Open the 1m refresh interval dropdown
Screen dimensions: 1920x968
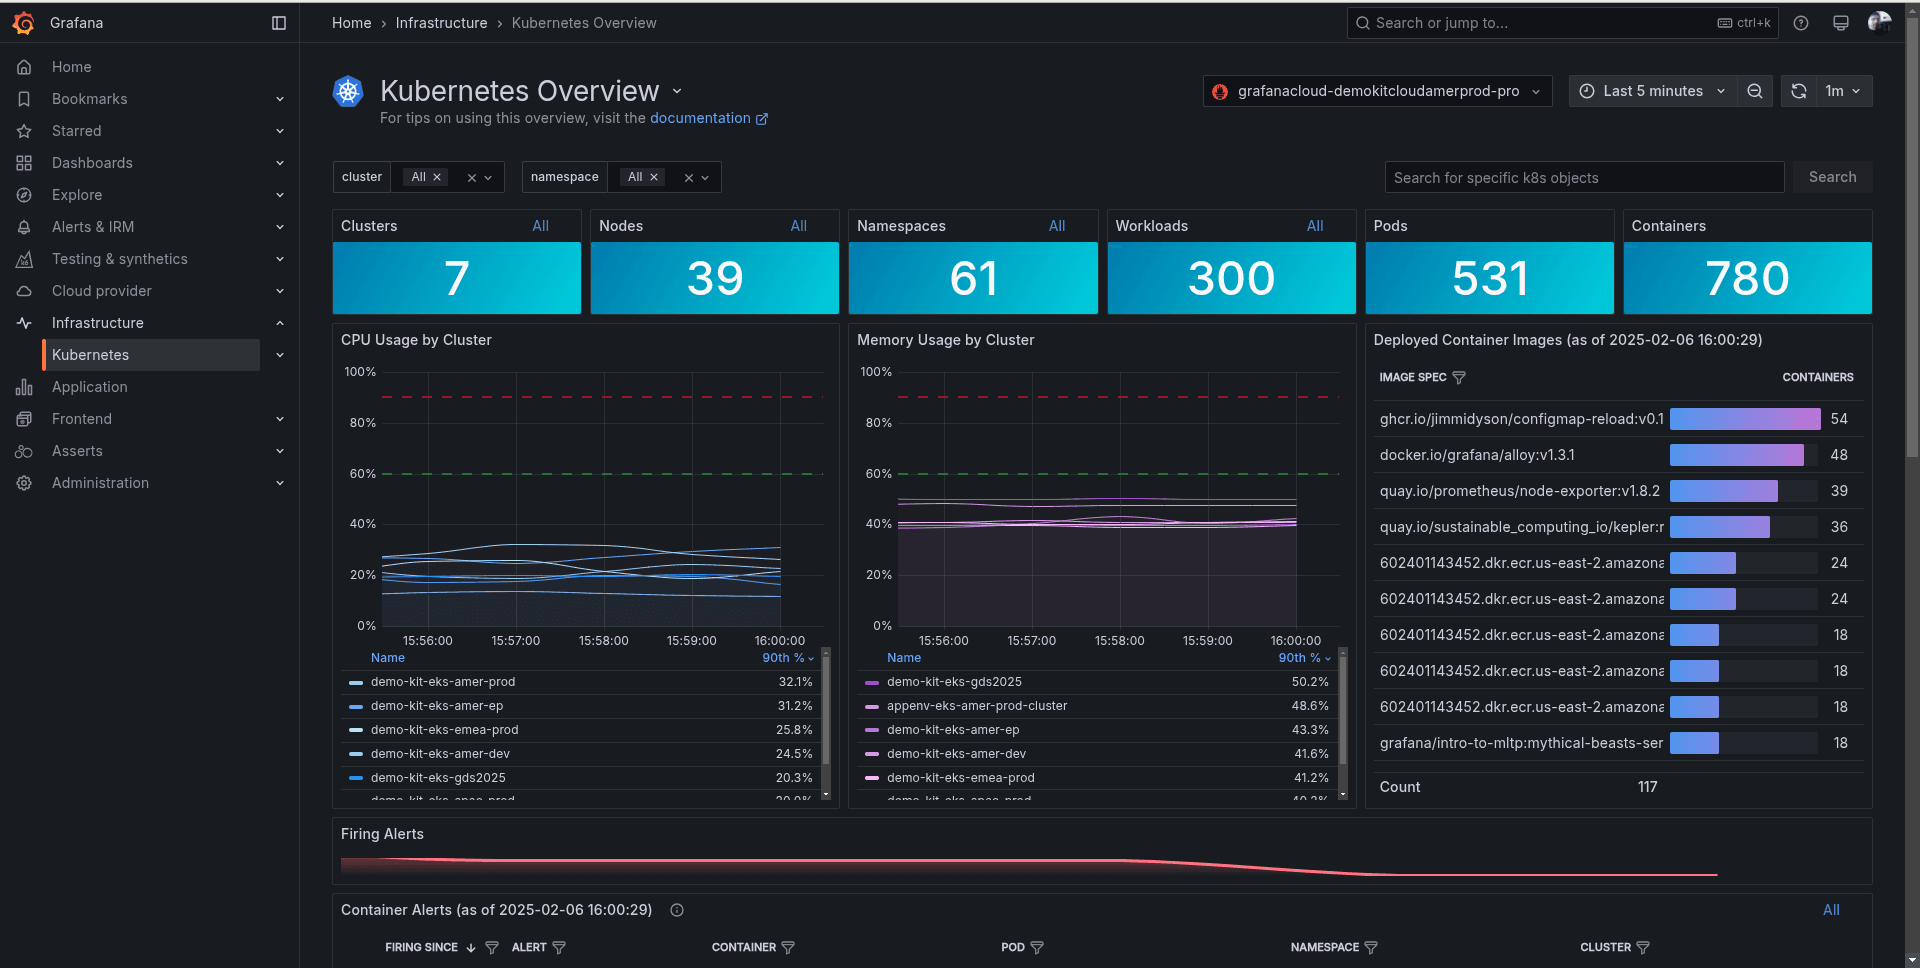point(1838,91)
